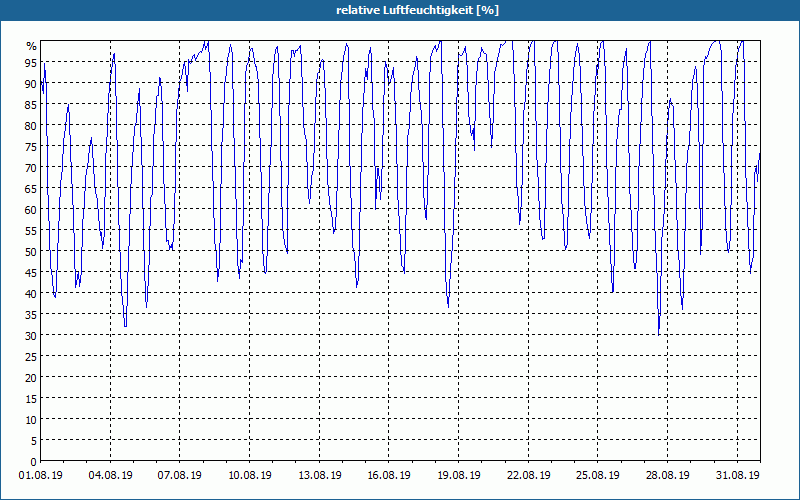
Task: Click the y-axis label 25
Action: coord(31,357)
